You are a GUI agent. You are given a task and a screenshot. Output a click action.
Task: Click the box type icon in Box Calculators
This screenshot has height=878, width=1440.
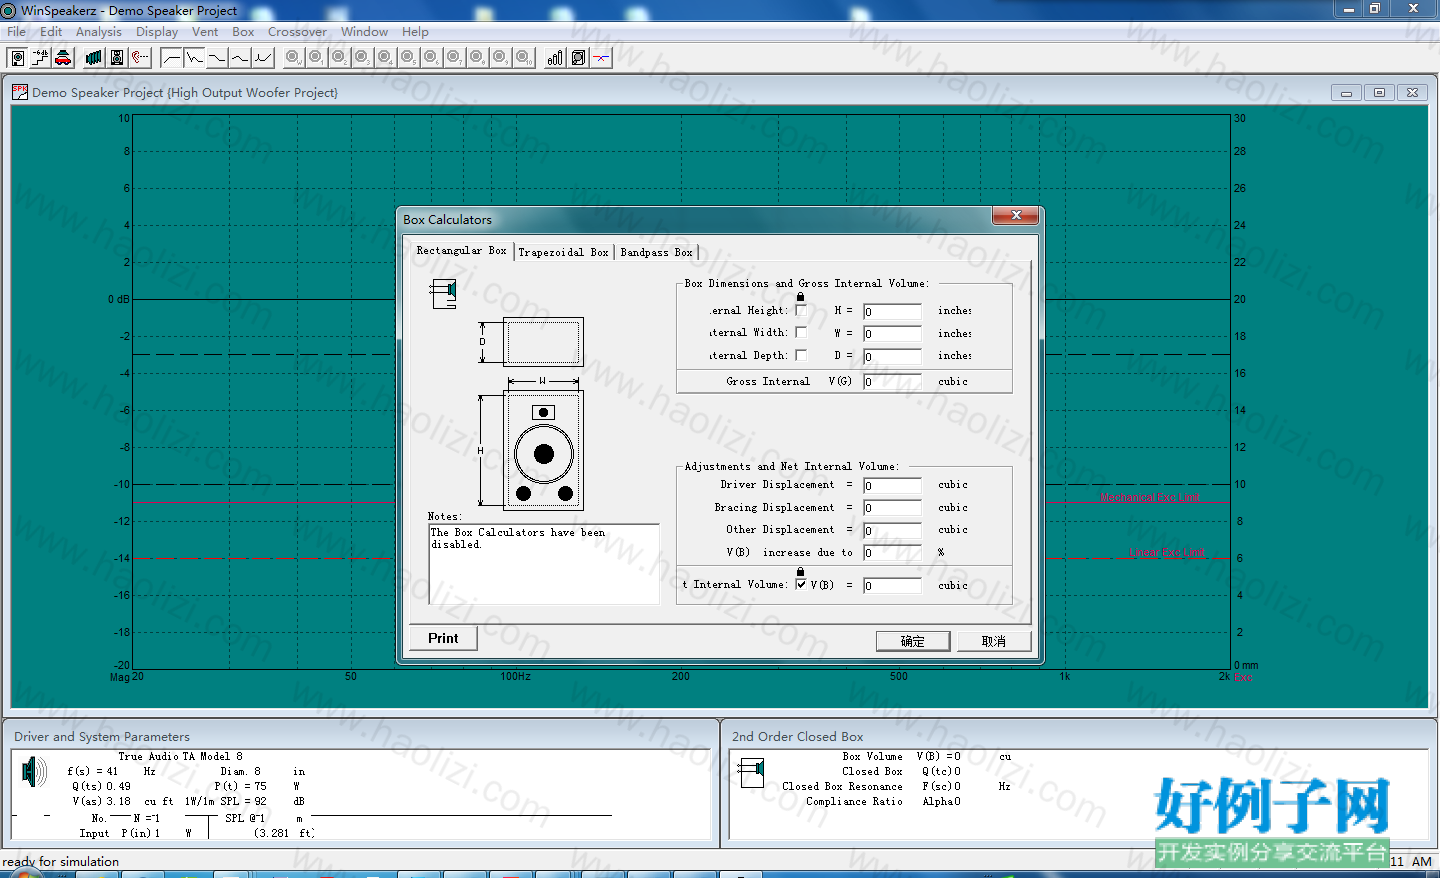[x=444, y=293]
